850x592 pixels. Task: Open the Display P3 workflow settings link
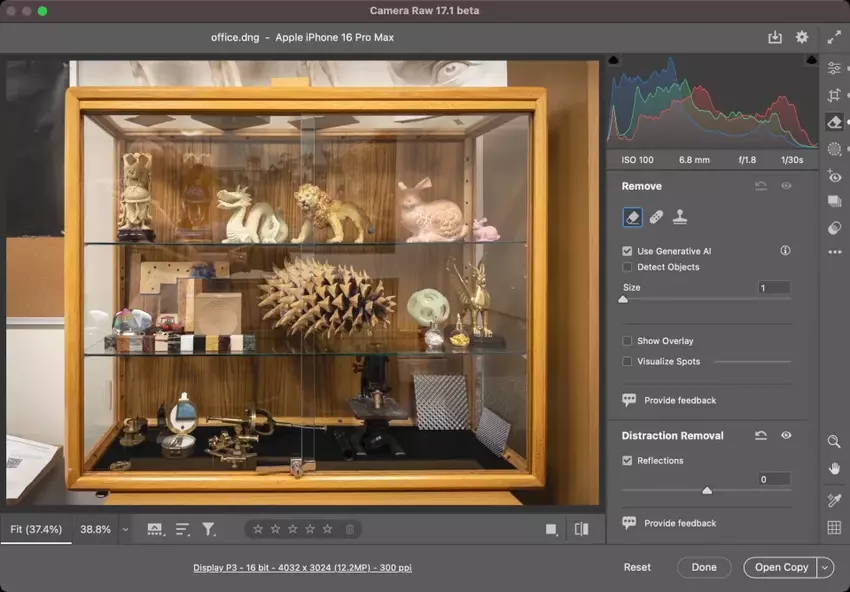[302, 567]
